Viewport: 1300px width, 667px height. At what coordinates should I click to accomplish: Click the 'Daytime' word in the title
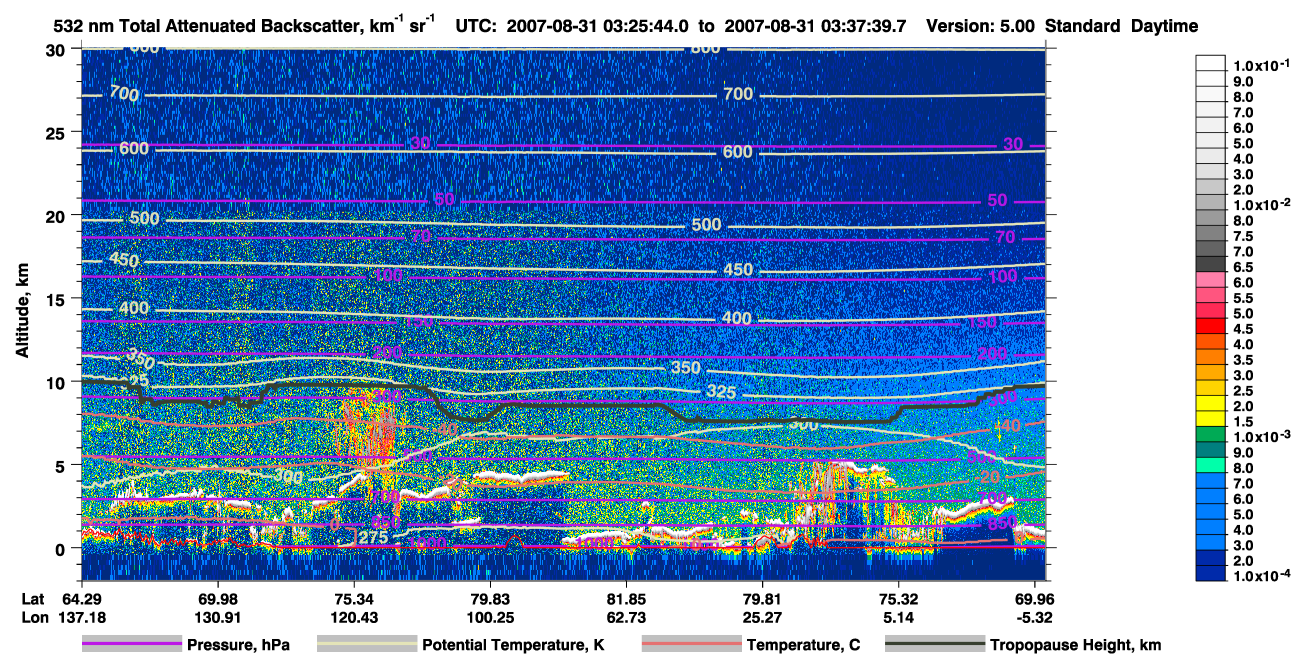pos(1165,27)
